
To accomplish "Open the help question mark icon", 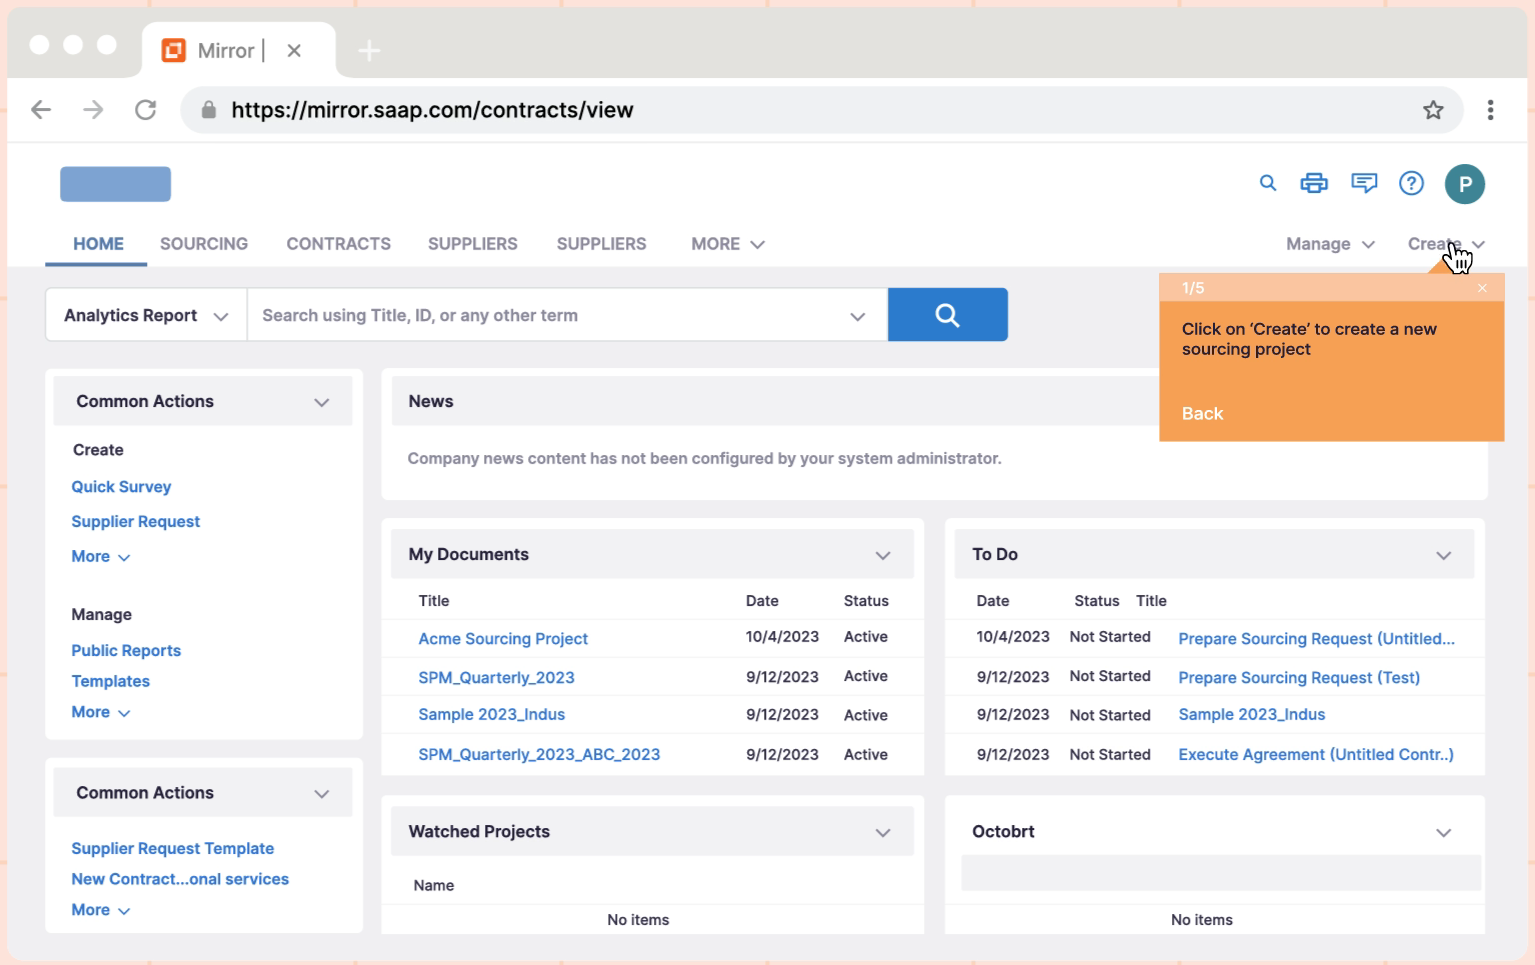I will (x=1411, y=183).
